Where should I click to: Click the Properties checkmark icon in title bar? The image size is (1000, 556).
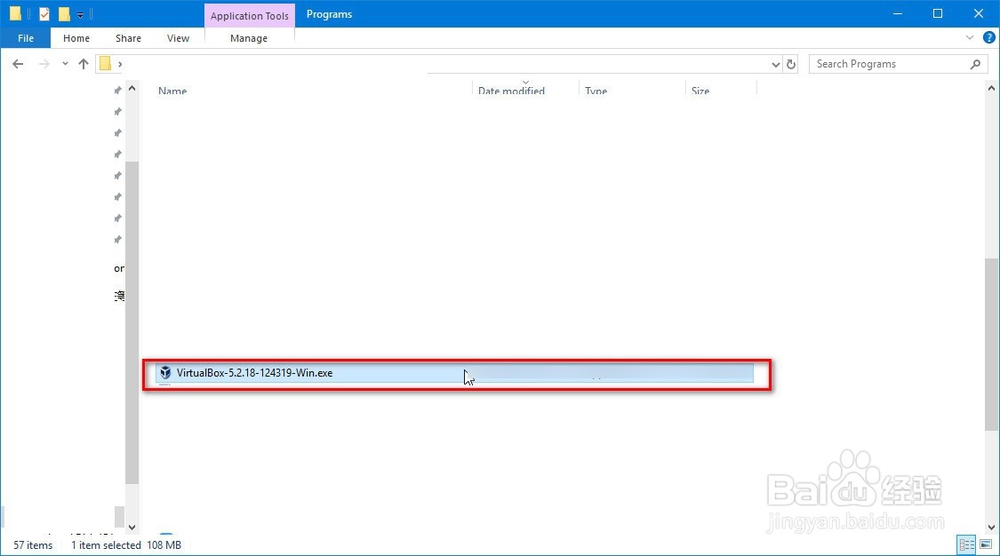(x=44, y=13)
